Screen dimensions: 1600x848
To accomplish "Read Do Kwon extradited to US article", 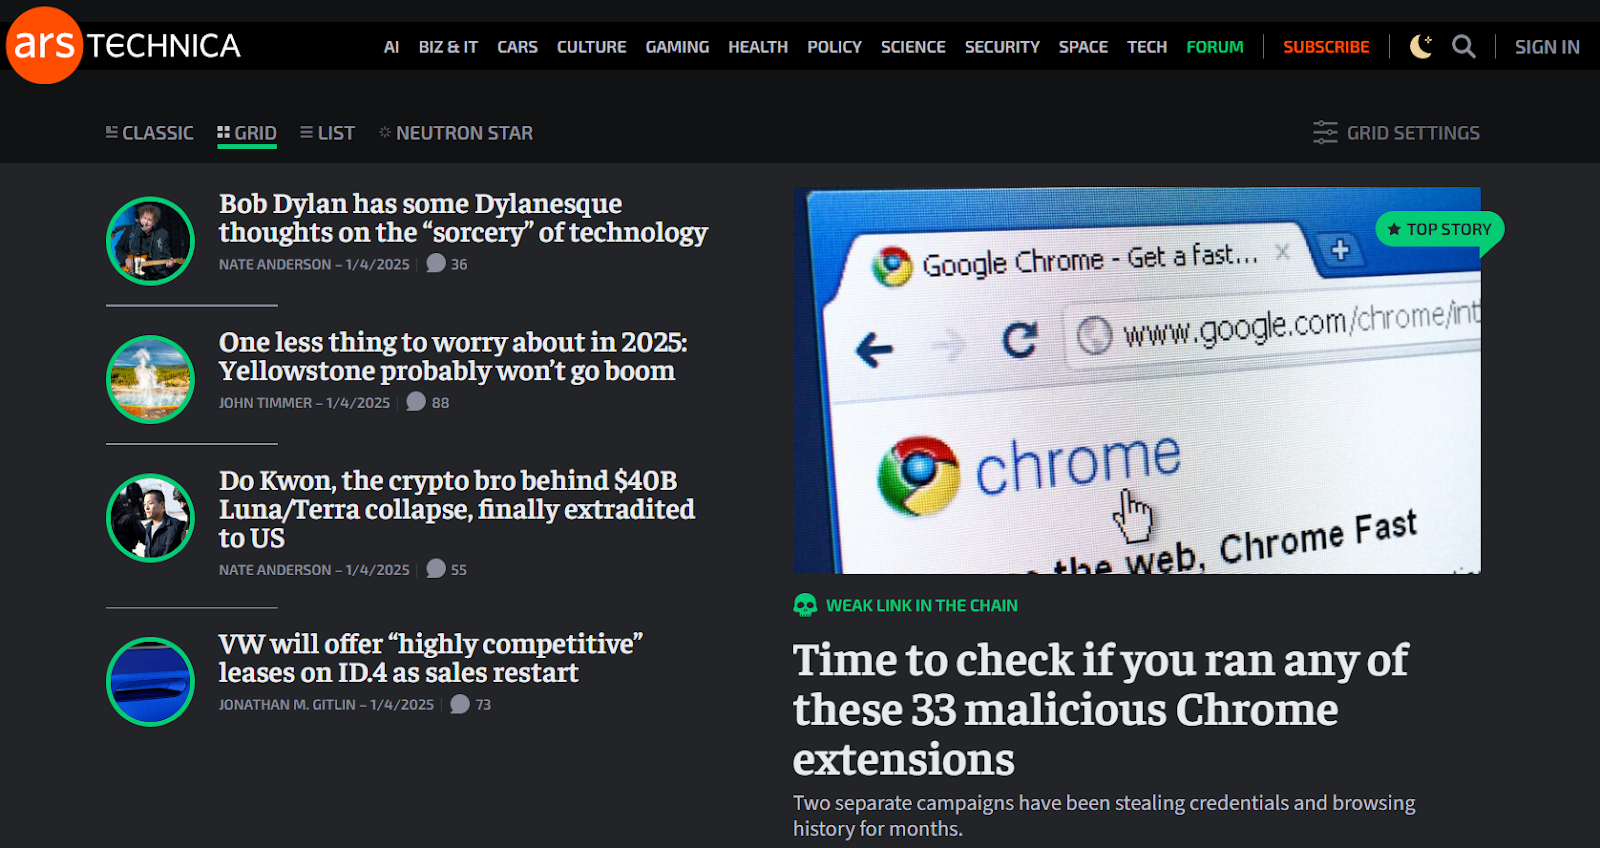I will [457, 509].
